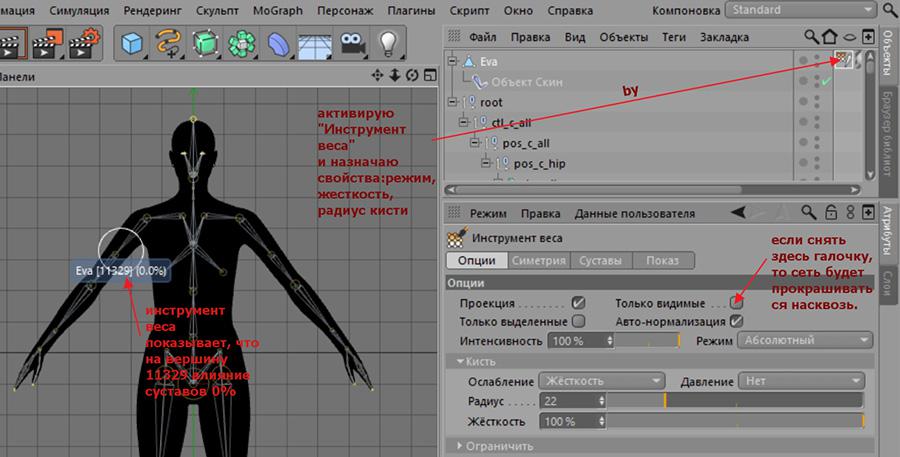This screenshot has height=457, width=900.
Task: Open the MoGraph menu
Action: pos(278,10)
